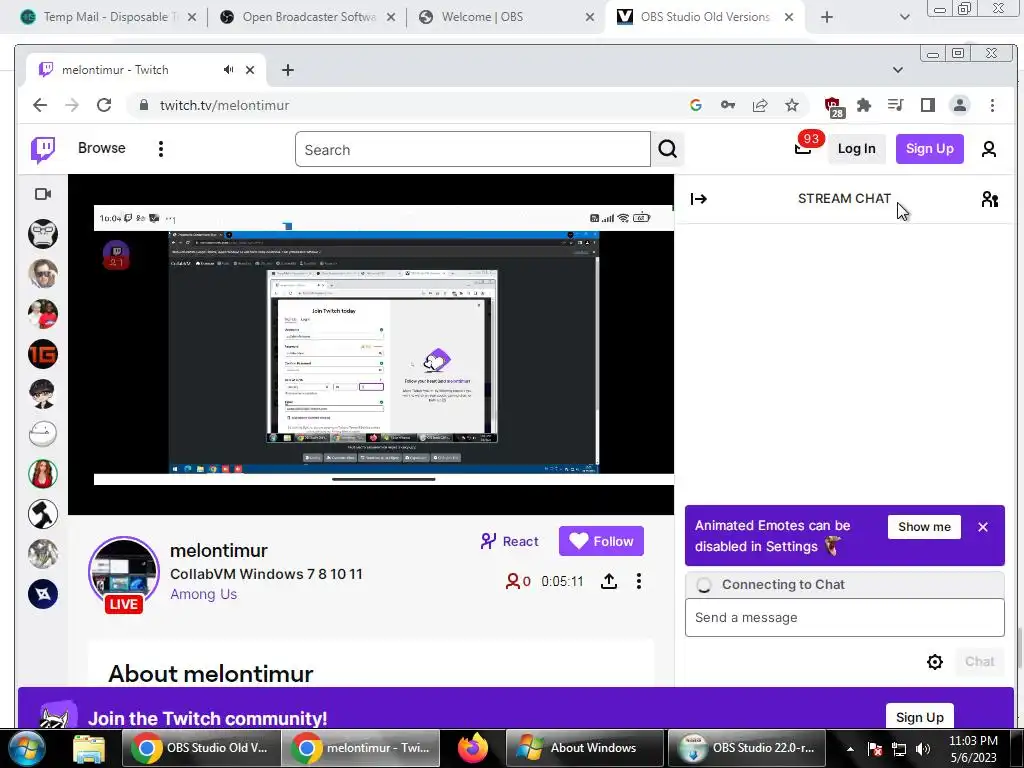Open the three-dot menu next to Browse
Image resolution: width=1024 pixels, height=768 pixels.
click(161, 149)
